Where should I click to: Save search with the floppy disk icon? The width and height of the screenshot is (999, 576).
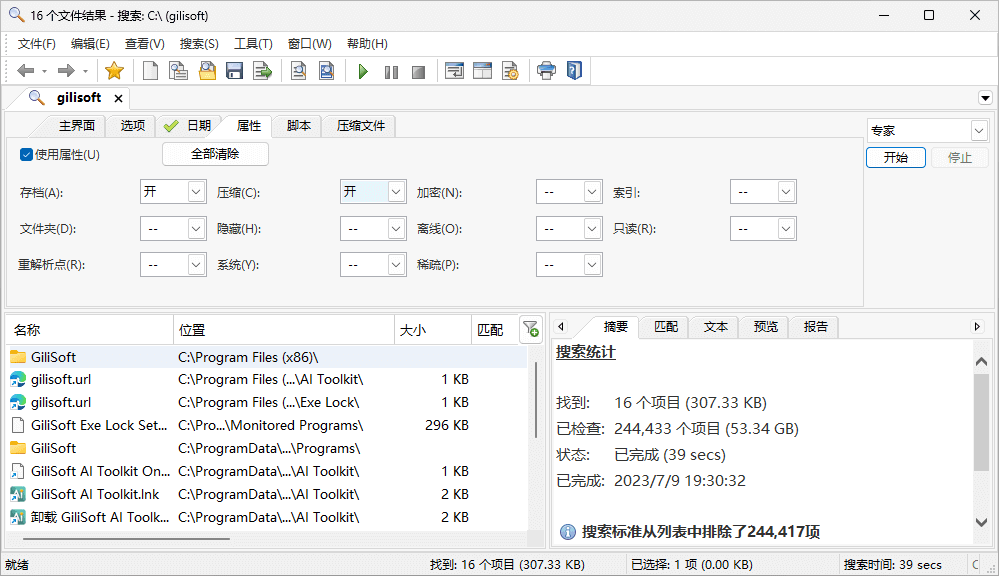[x=234, y=71]
